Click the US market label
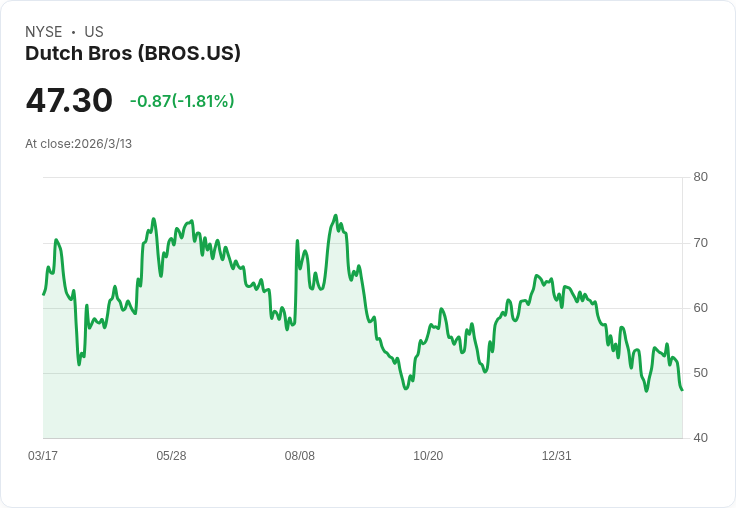The image size is (736, 508). click(94, 32)
